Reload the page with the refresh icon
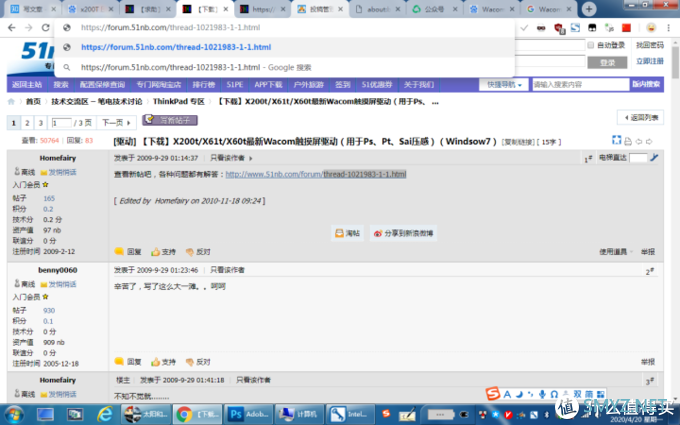Screen dimensions: 680x425 pos(46,28)
